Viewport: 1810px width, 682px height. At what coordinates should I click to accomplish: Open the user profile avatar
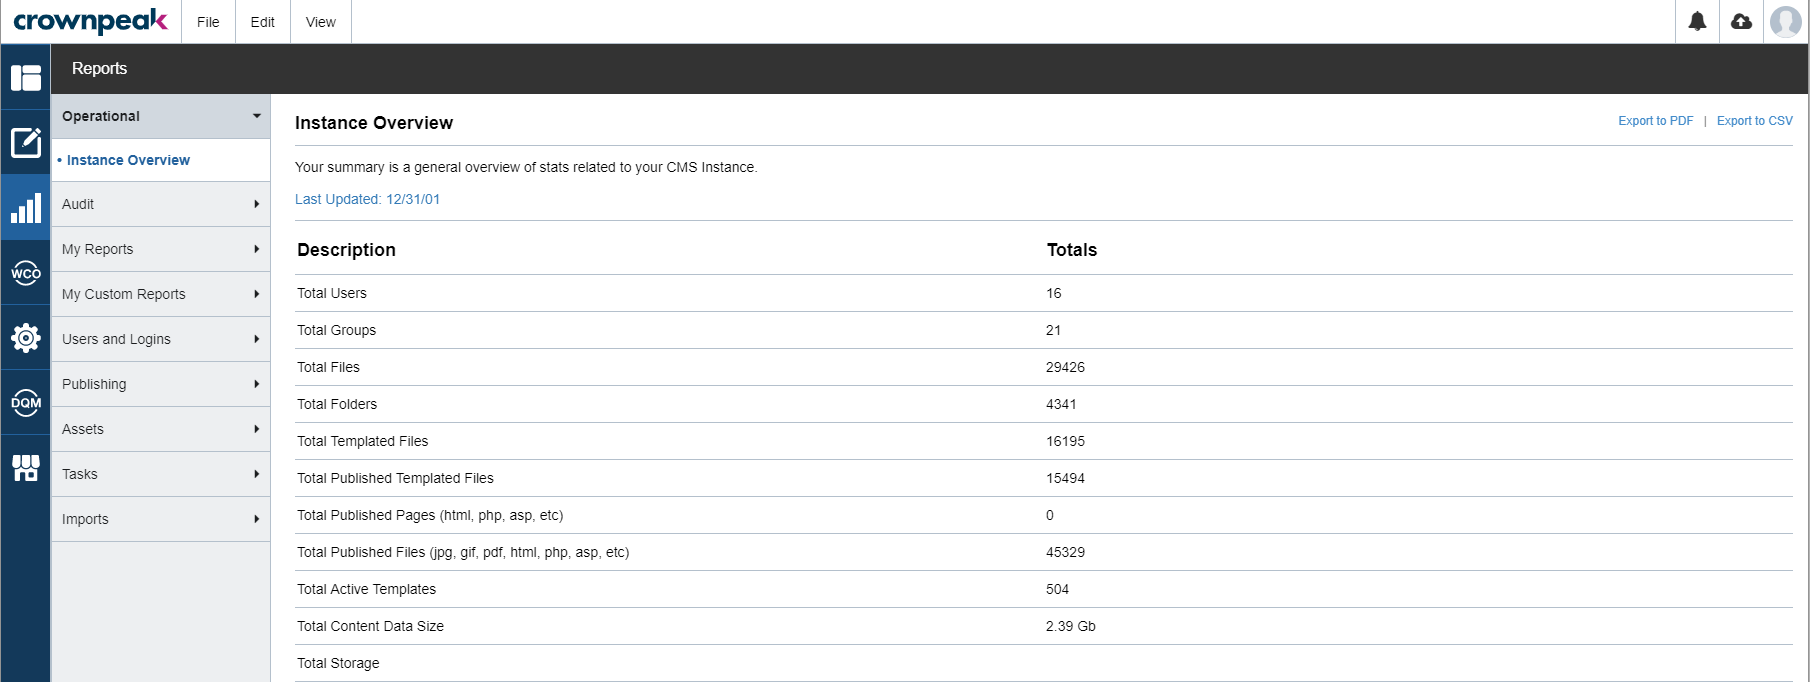[1785, 21]
